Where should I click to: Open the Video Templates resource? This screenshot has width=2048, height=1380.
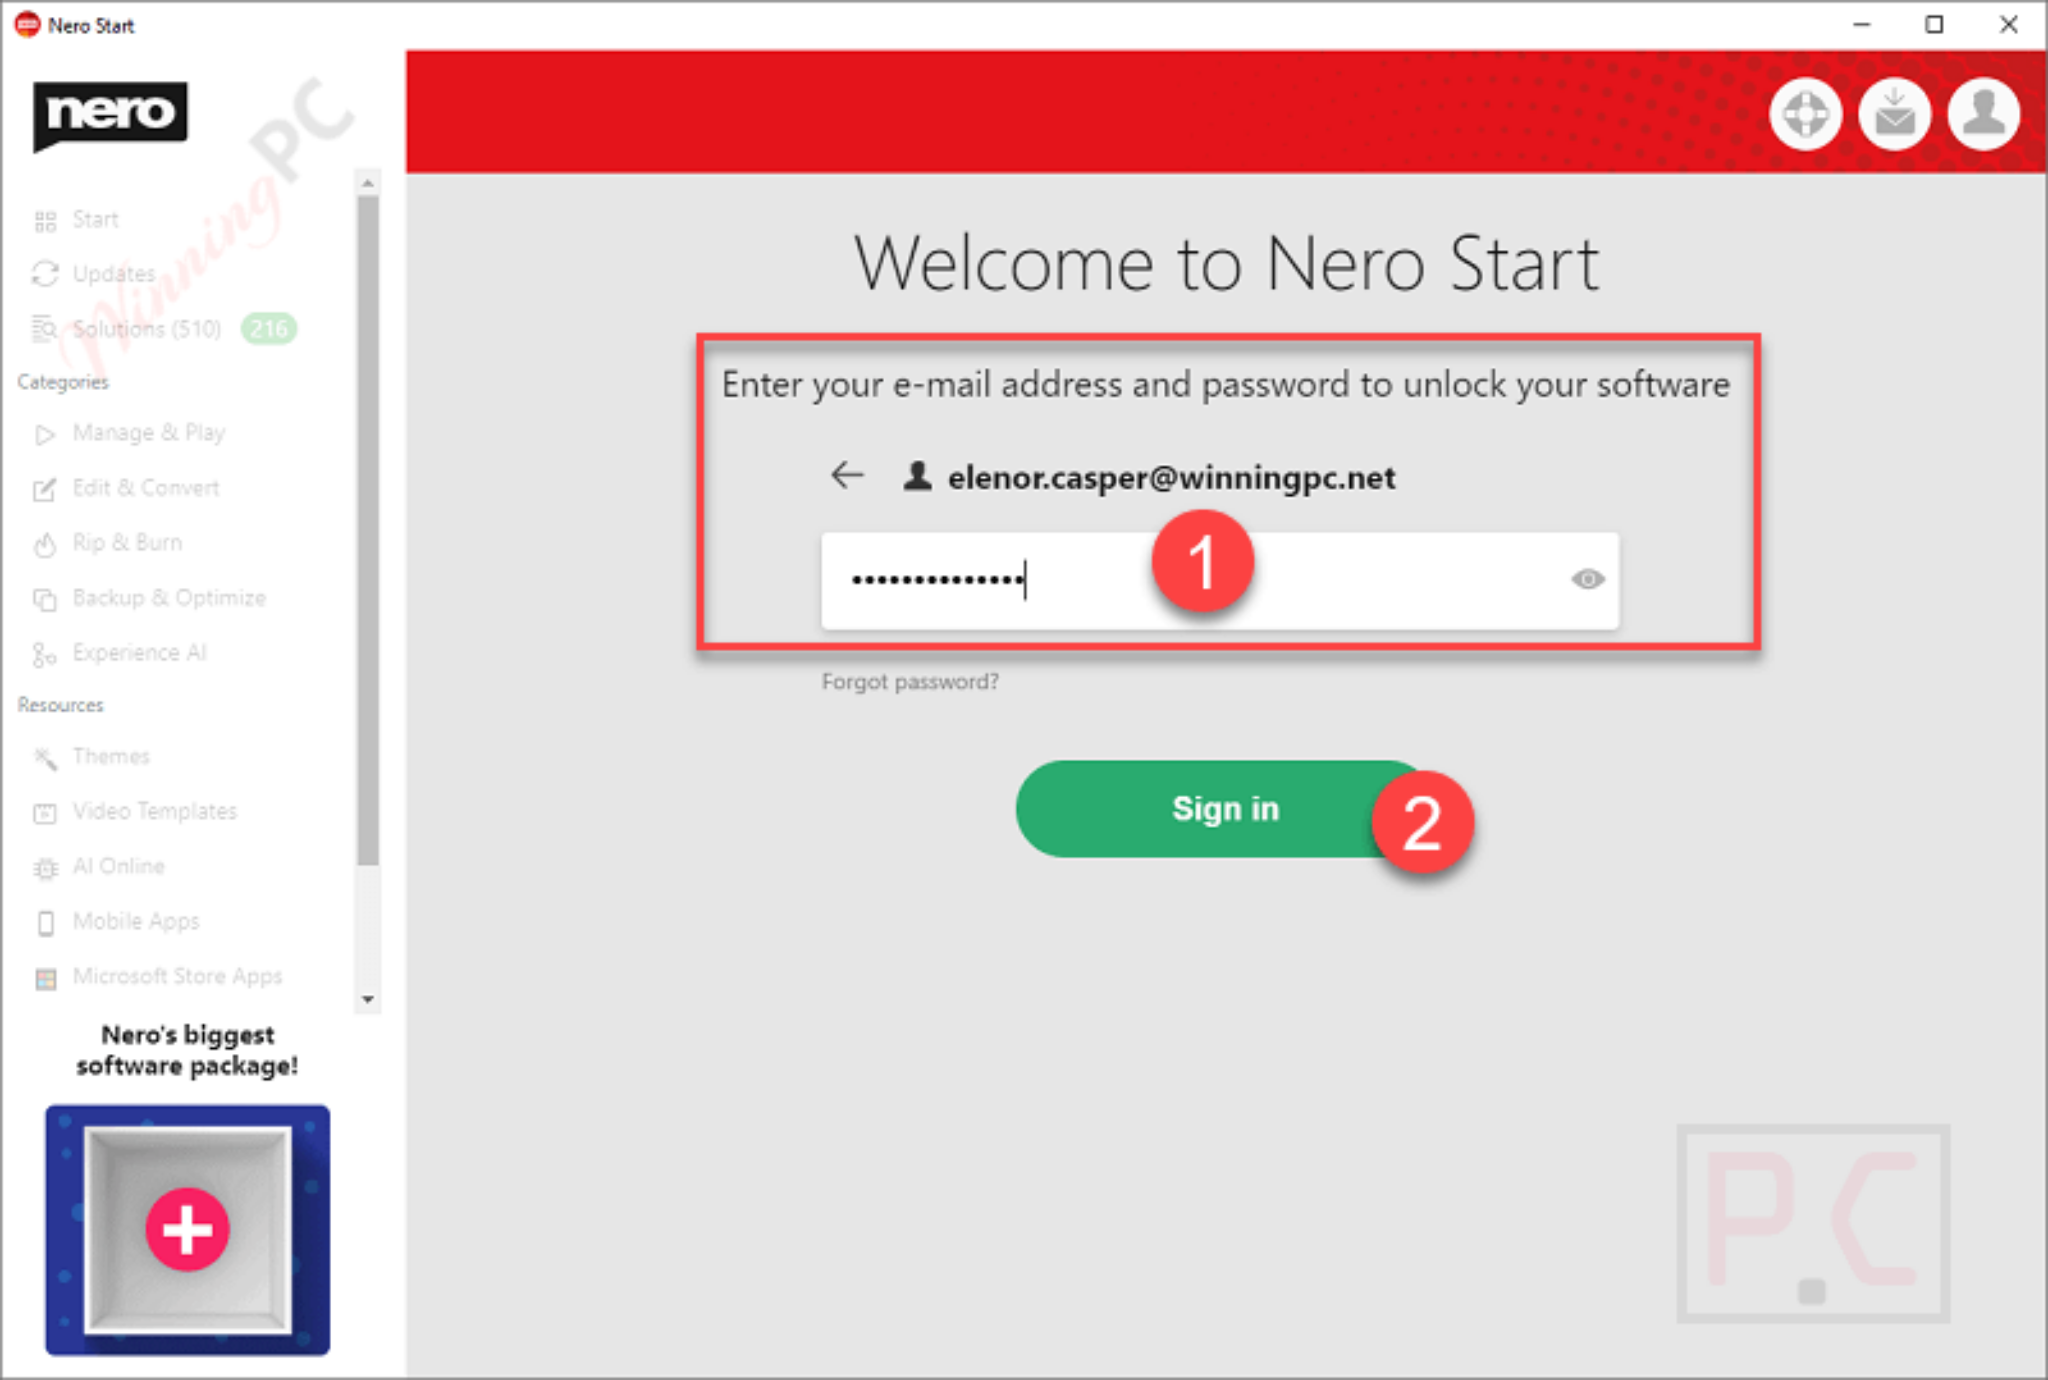click(x=154, y=811)
